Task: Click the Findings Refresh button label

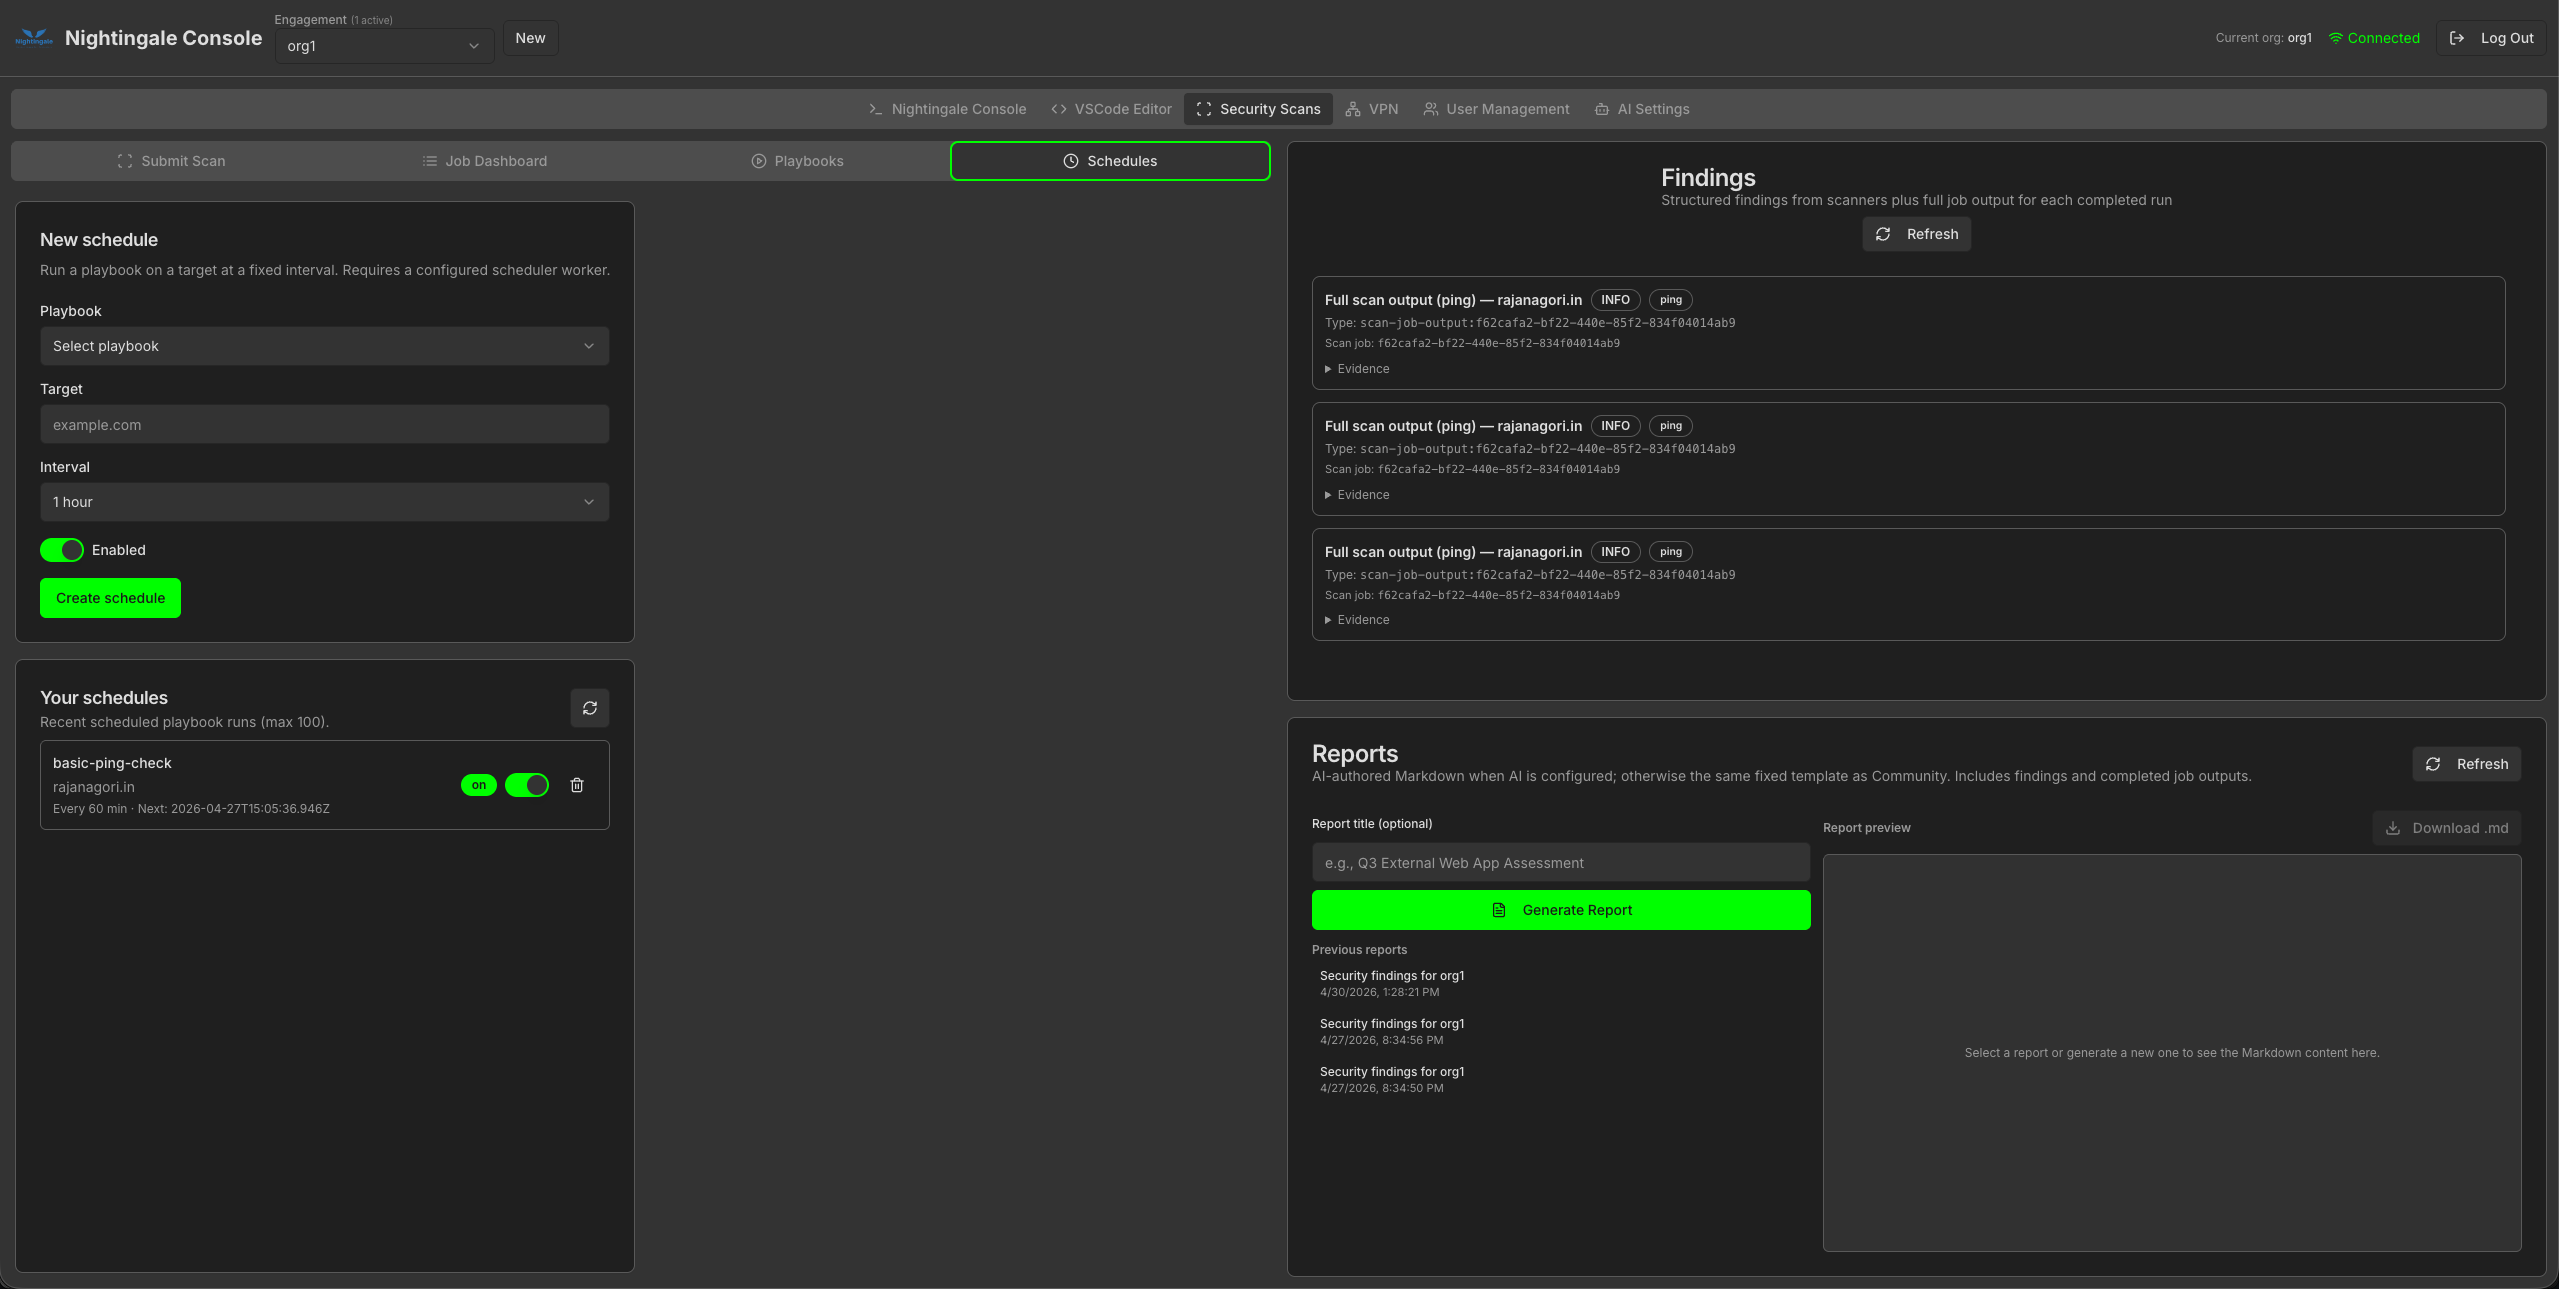Action: click(1932, 234)
